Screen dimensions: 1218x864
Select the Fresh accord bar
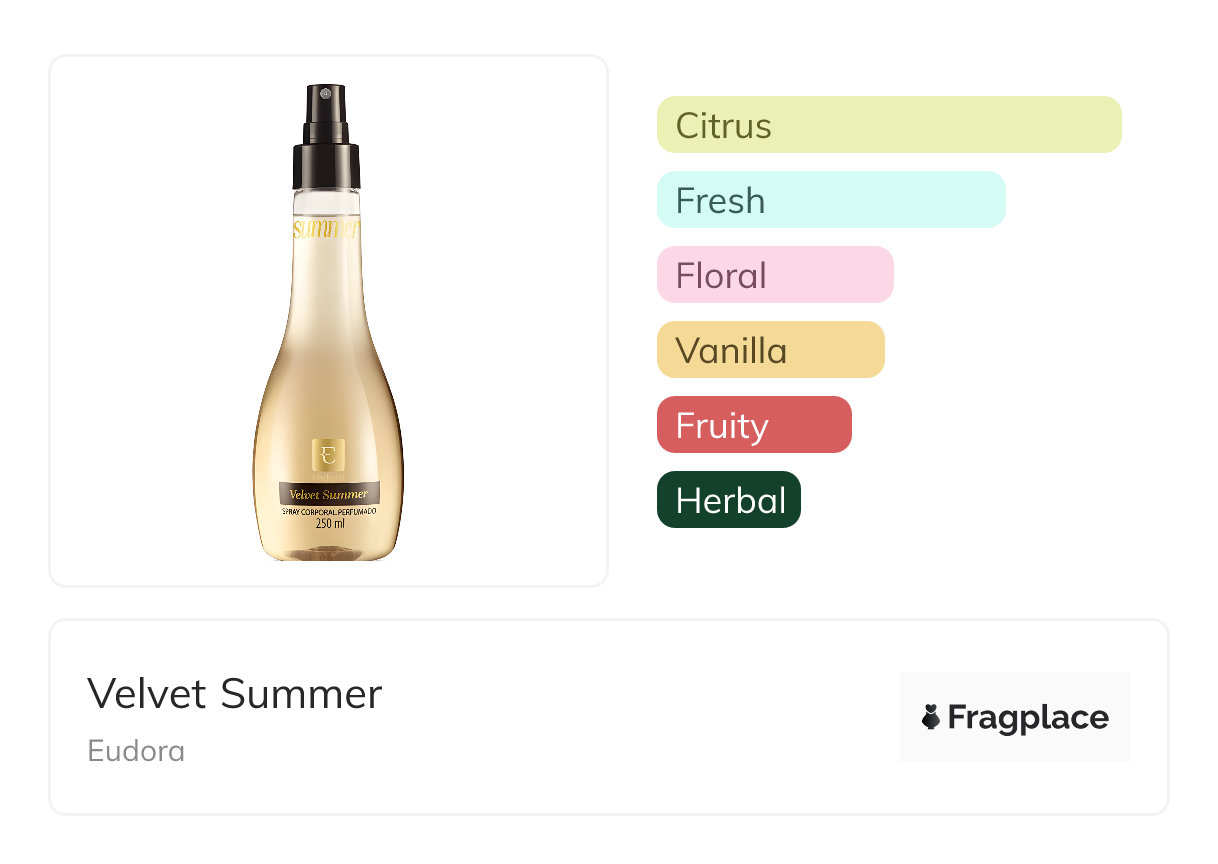pyautogui.click(x=830, y=200)
